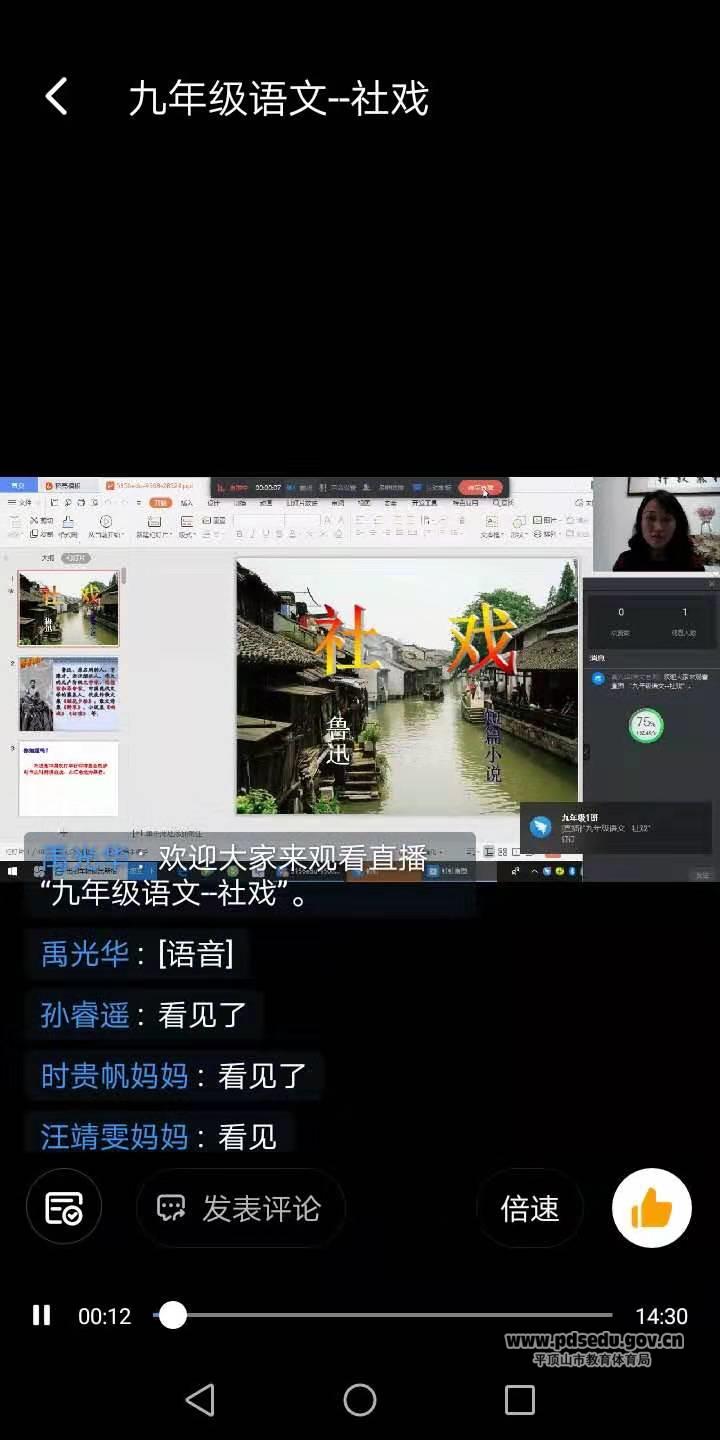Tap the back arrow beside the lesson title
This screenshot has height=1440, width=720.
tap(57, 98)
